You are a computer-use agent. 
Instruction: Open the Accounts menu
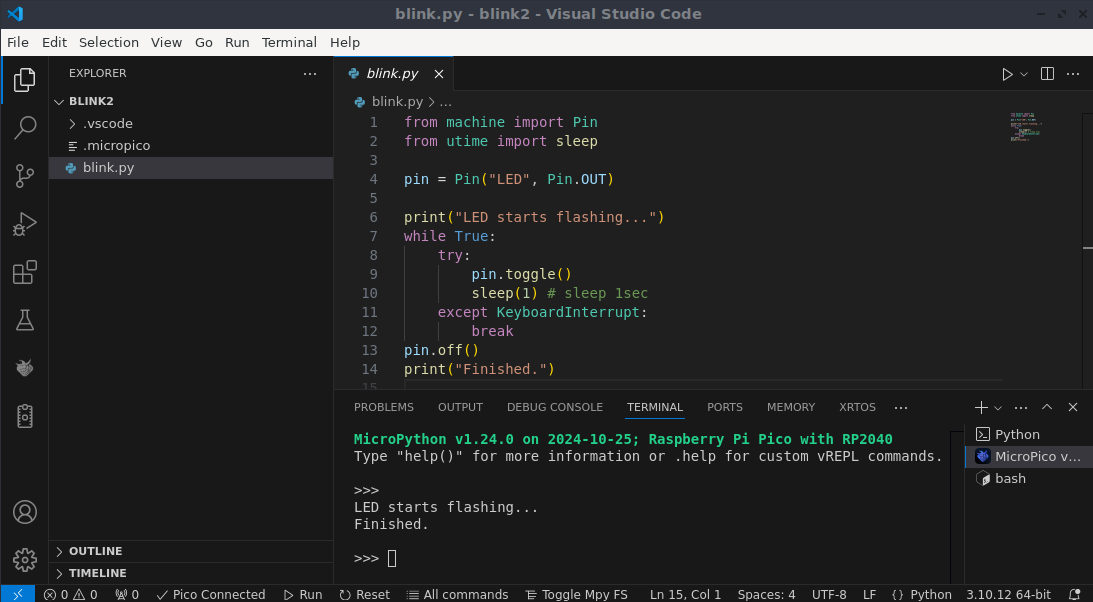point(24,512)
